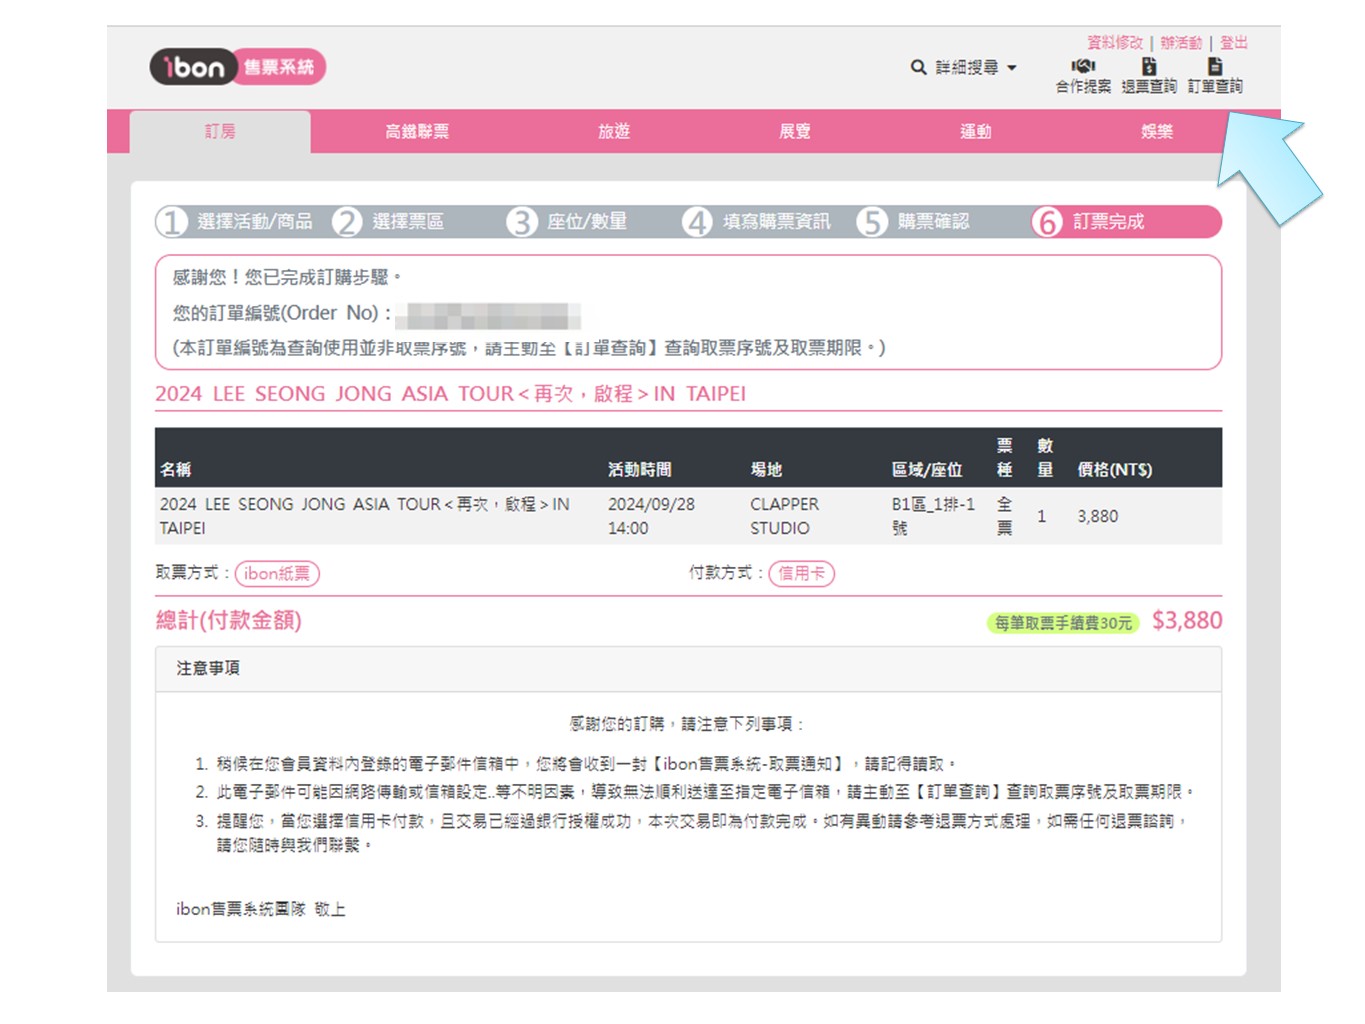Click the 區域/座位 column header

(927, 469)
